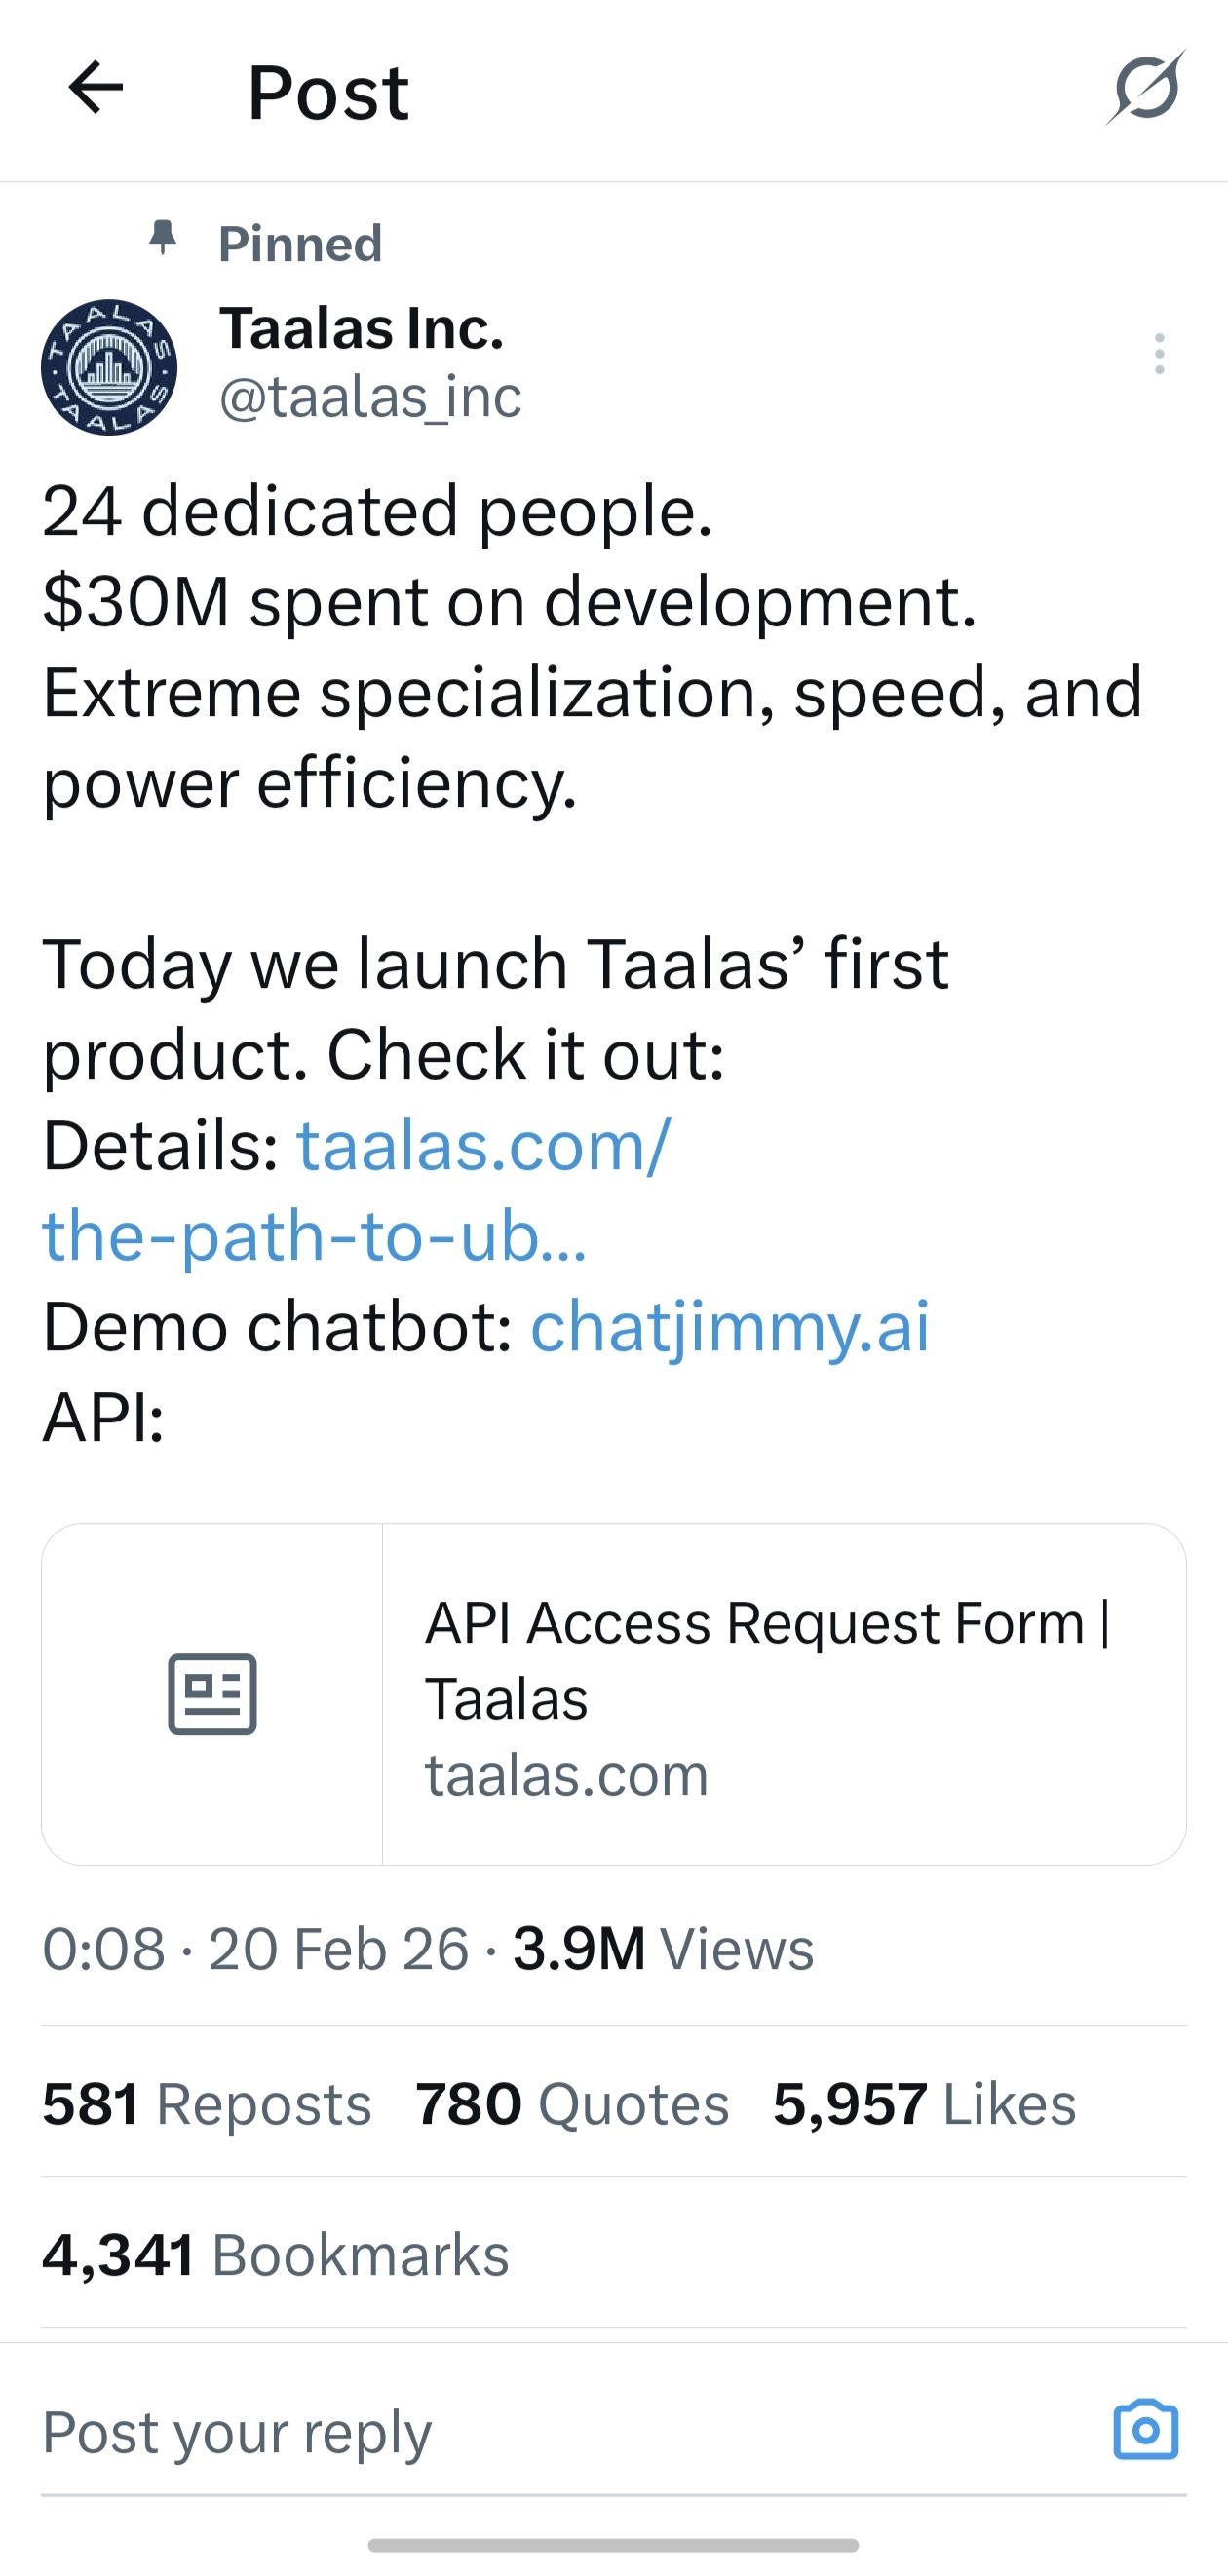This screenshot has width=1228, height=2576.
Task: Open the chatjimmy.ai demo link
Action: pos(730,1327)
